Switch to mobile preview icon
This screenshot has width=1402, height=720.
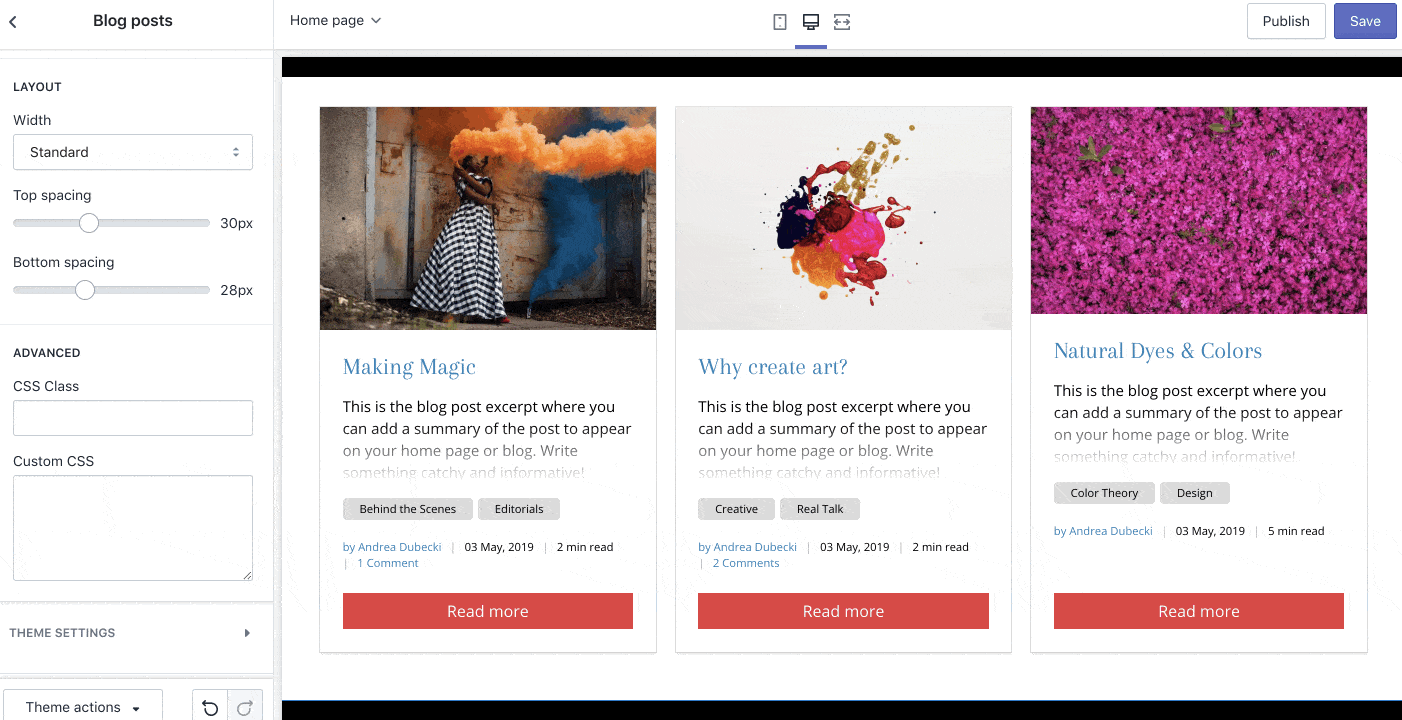pyautogui.click(x=780, y=21)
